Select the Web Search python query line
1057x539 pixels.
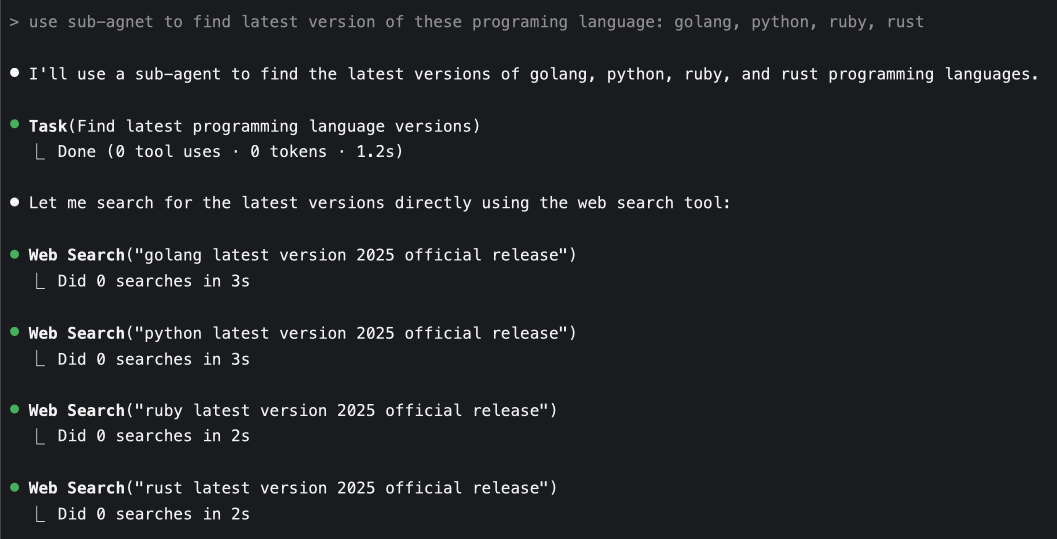(302, 333)
